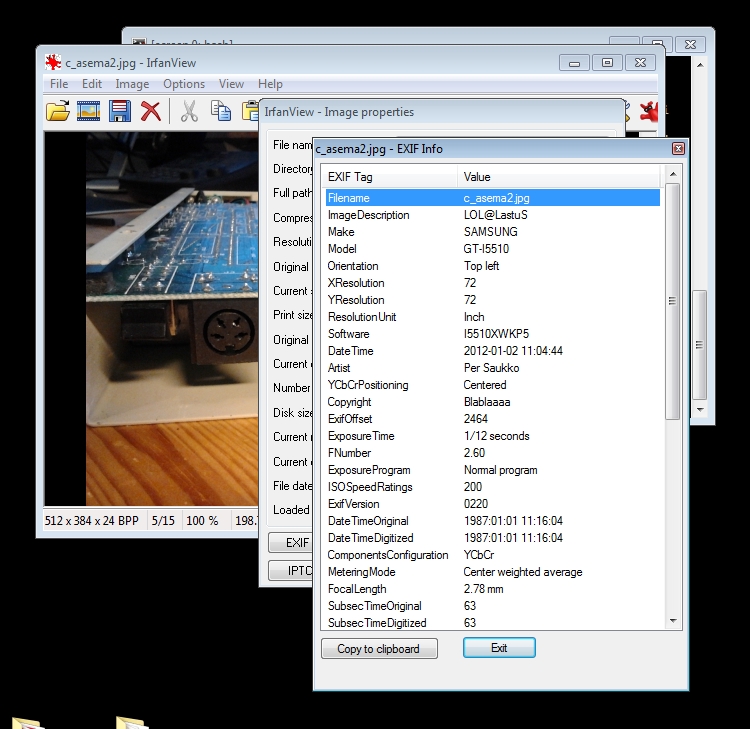The image size is (750, 729).
Task: Click the IPTC button in Image properties
Action: (290, 571)
